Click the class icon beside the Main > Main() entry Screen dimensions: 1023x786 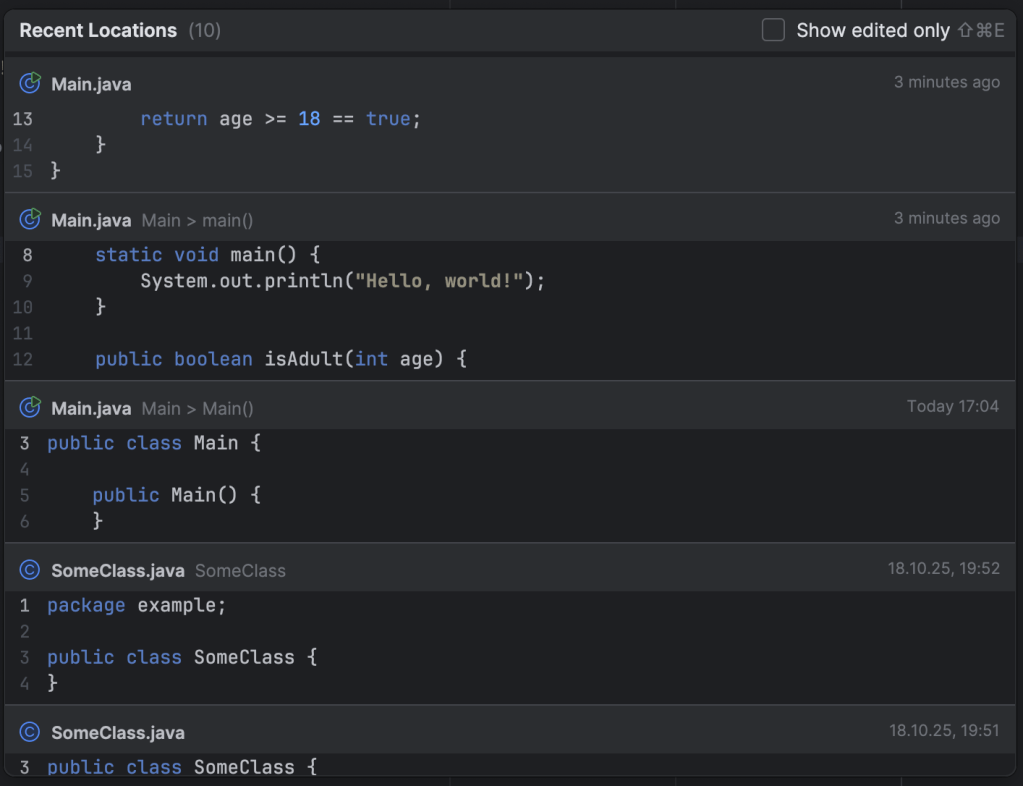[28, 407]
